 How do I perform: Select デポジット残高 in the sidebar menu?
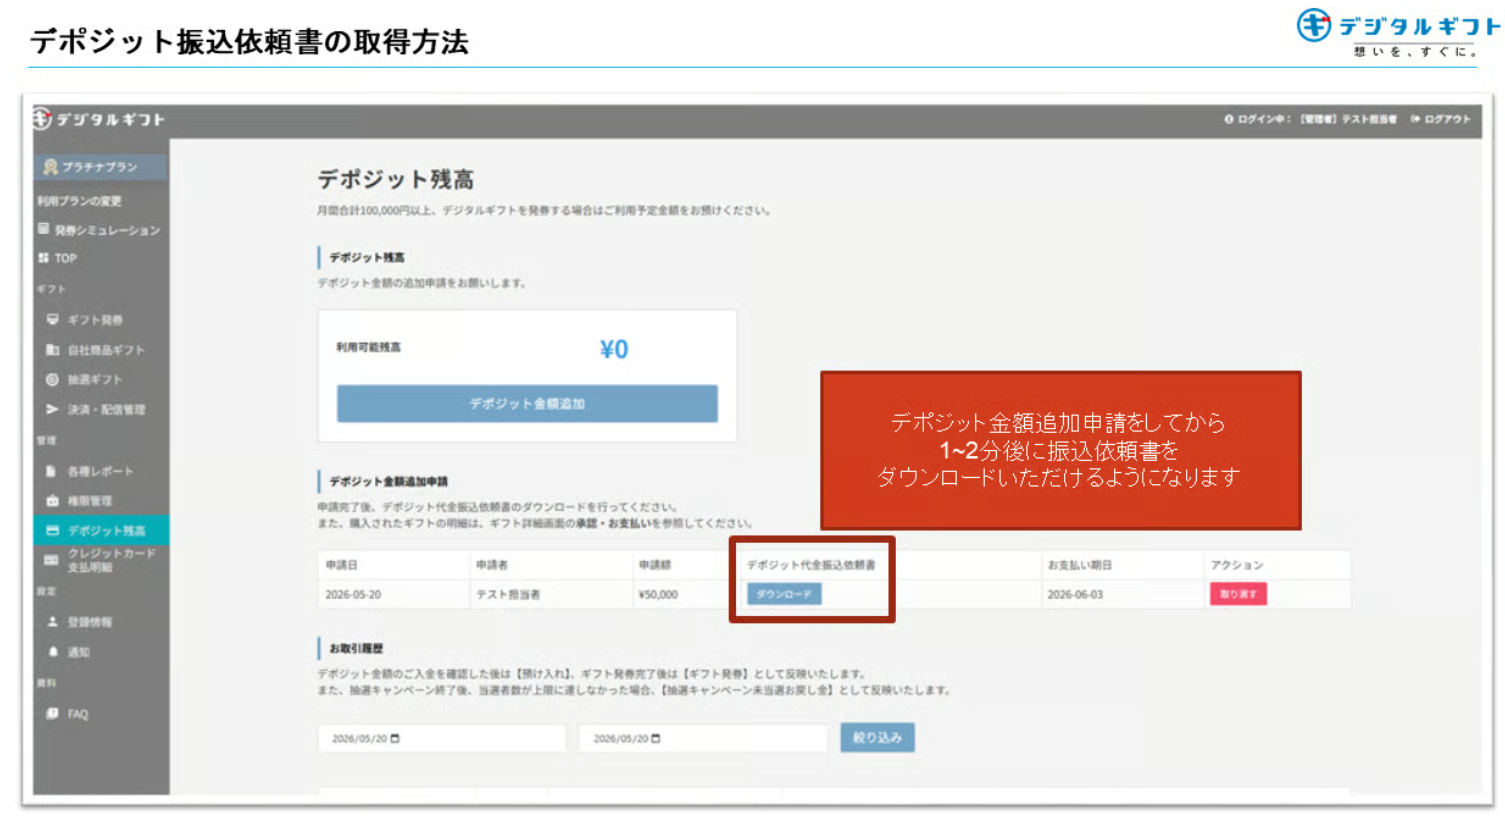click(101, 530)
